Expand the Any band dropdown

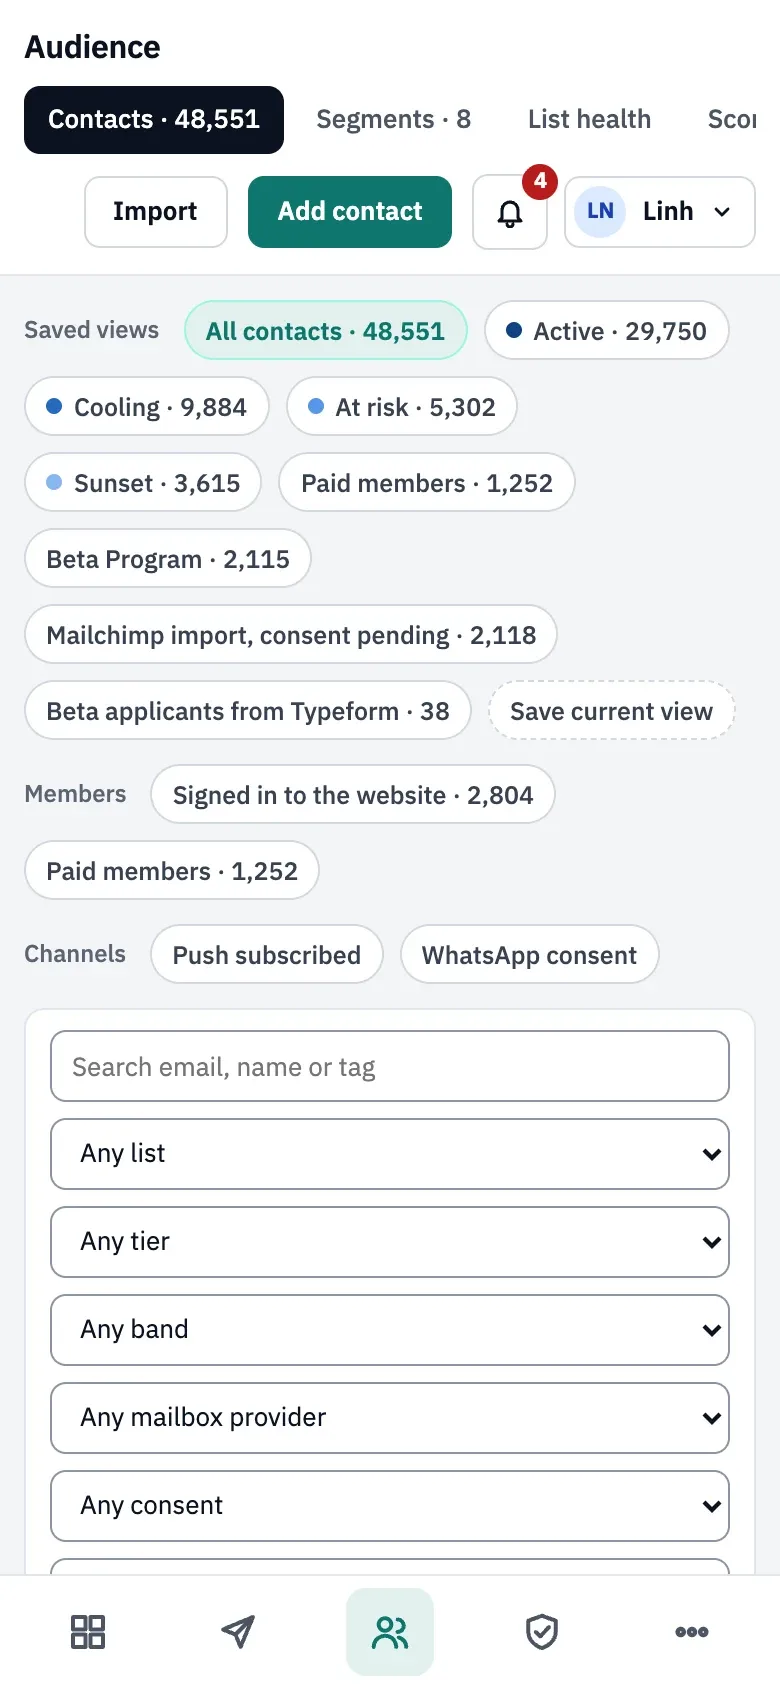click(390, 1330)
